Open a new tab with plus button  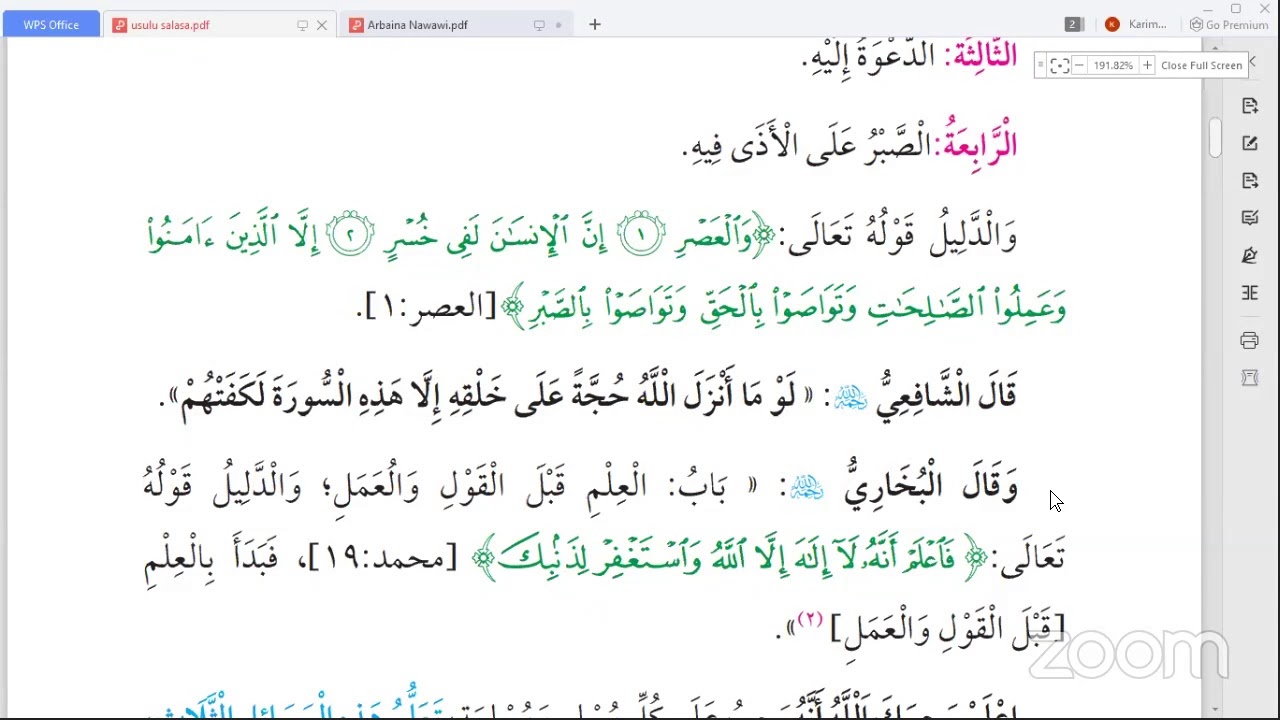[595, 24]
